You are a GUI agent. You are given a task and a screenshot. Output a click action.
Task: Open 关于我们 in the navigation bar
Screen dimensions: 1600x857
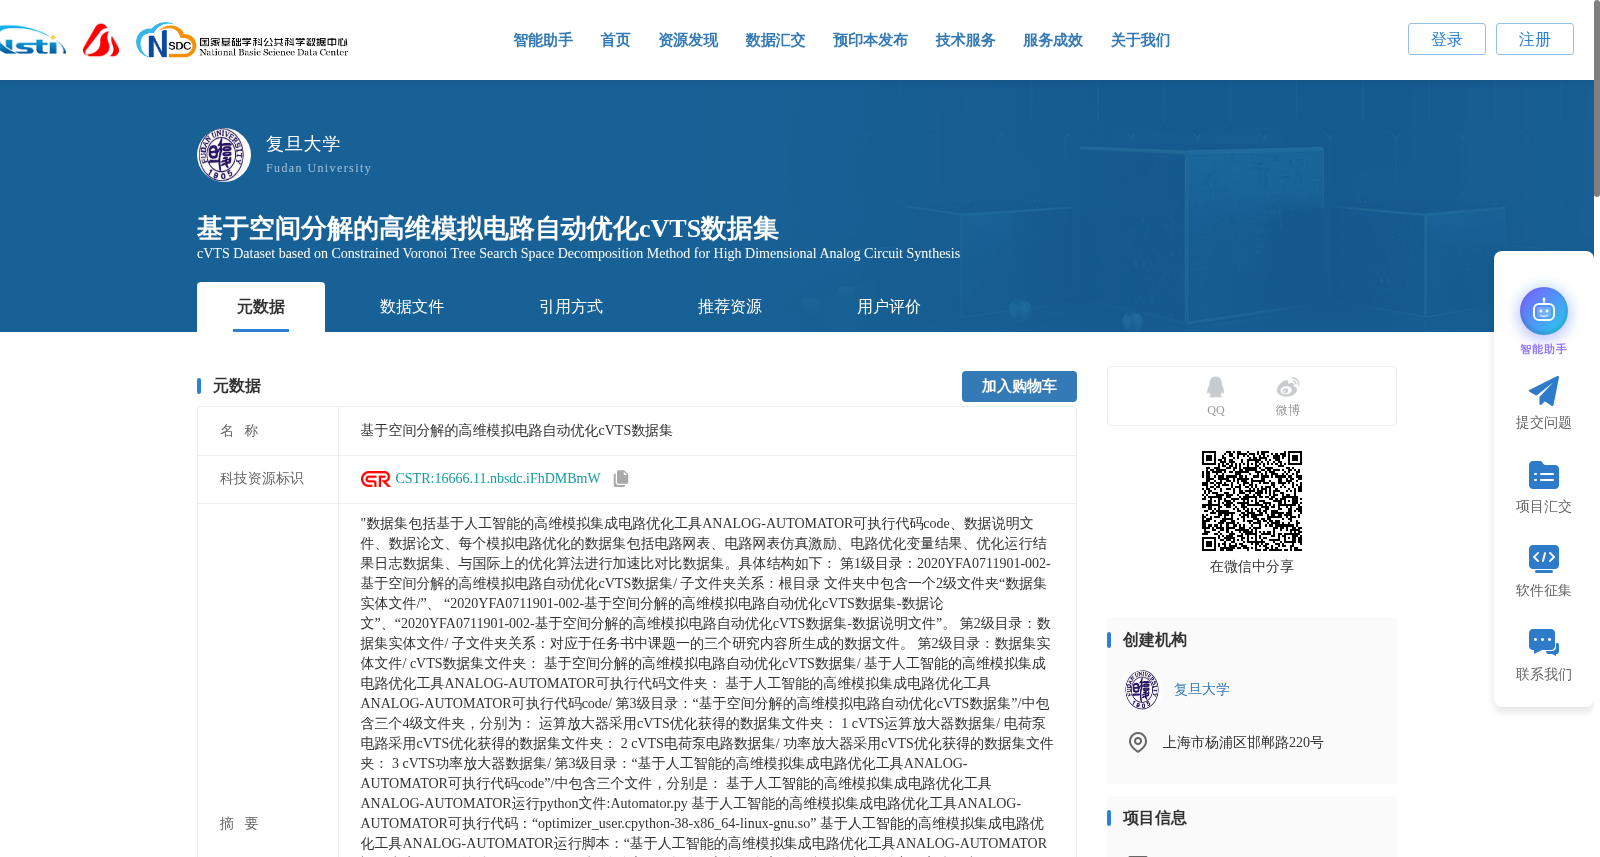pos(1140,40)
